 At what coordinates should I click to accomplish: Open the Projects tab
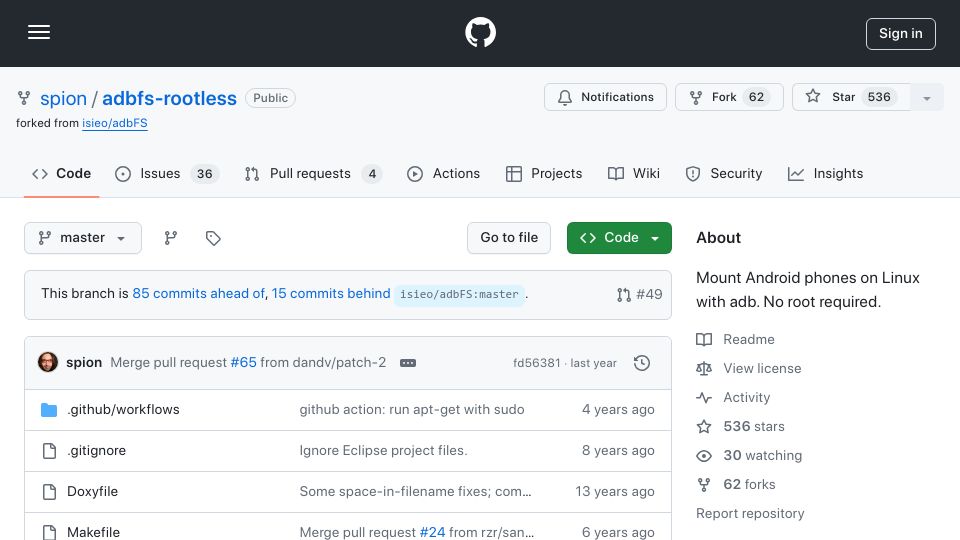coord(544,174)
